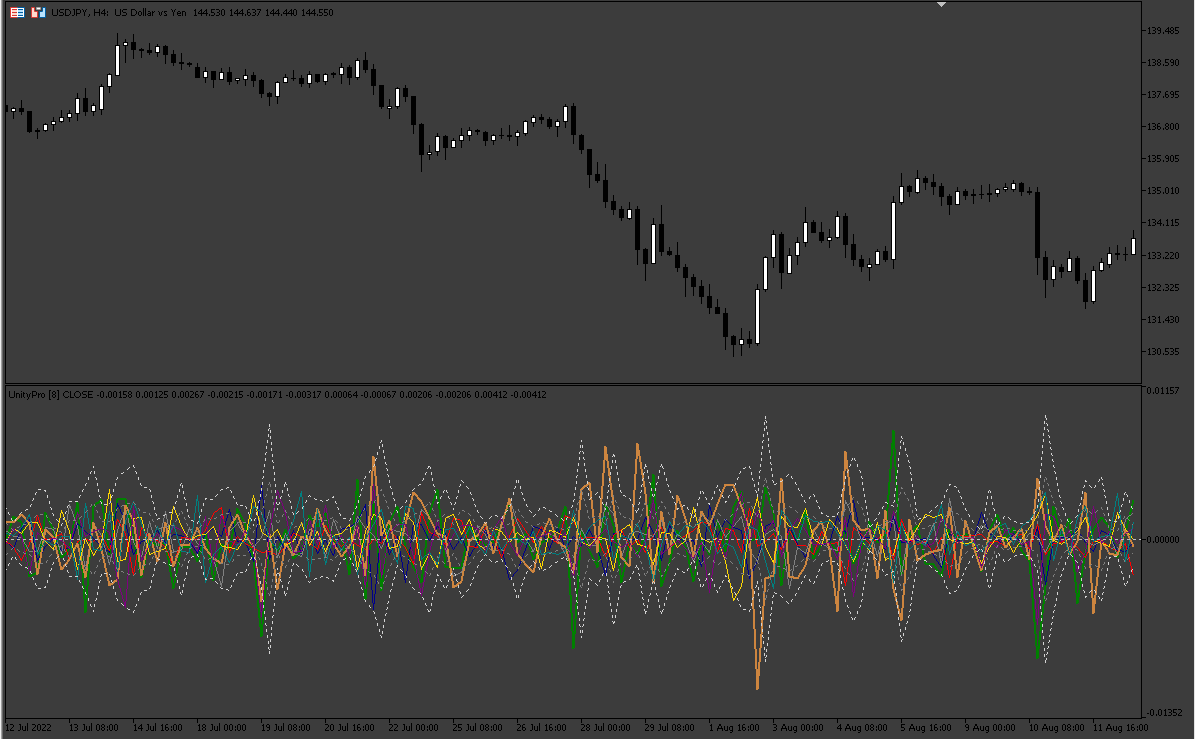Click the 1 Aug 16:00 time label
This screenshot has height=739, width=1196.
pos(734,728)
